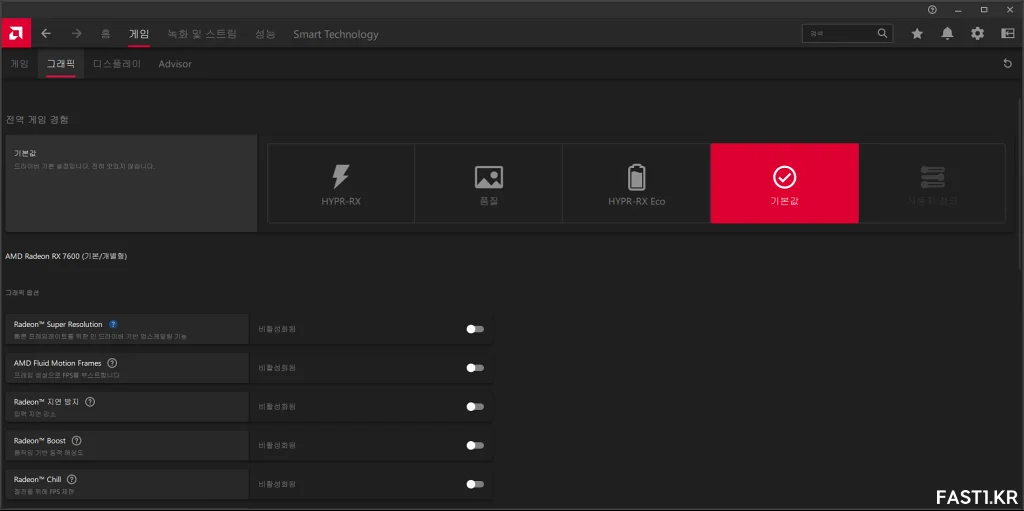Click the vertical scrollbar
1024x511 pixels.
[1021, 183]
